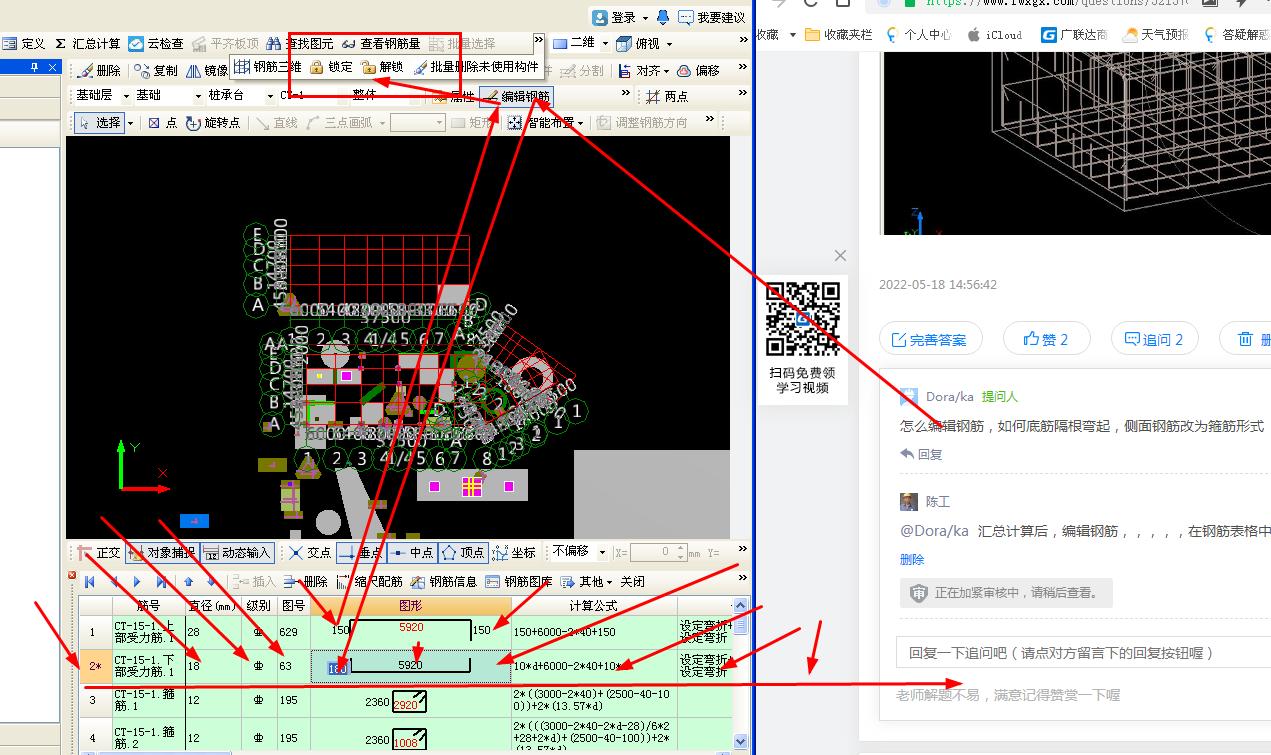Expand the 对齐 align dropdown
This screenshot has height=755, width=1271.
point(667,71)
